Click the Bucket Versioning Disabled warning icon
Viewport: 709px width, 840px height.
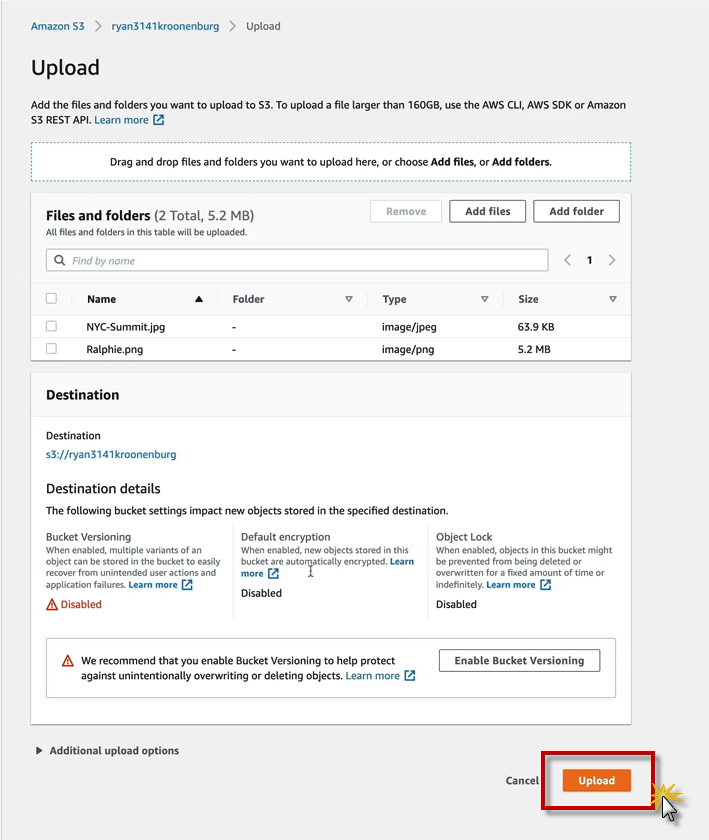[52, 605]
